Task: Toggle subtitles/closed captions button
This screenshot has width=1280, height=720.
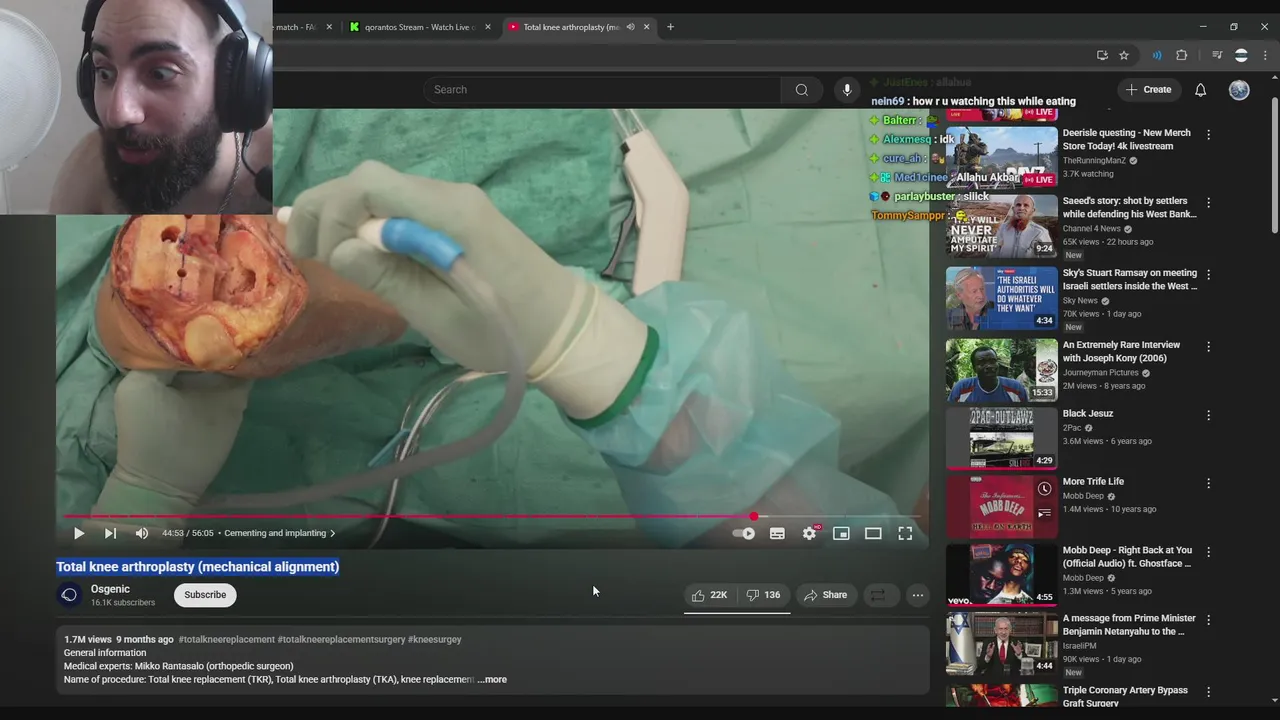Action: click(777, 534)
